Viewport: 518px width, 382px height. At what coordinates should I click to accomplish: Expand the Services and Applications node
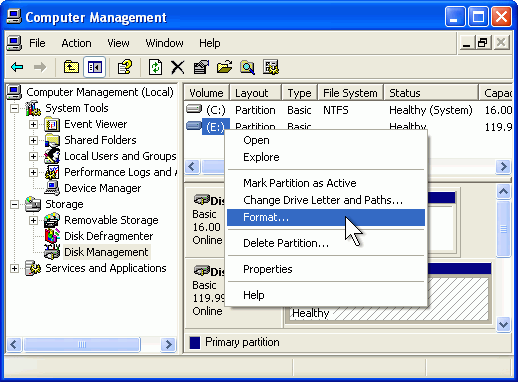(14, 268)
